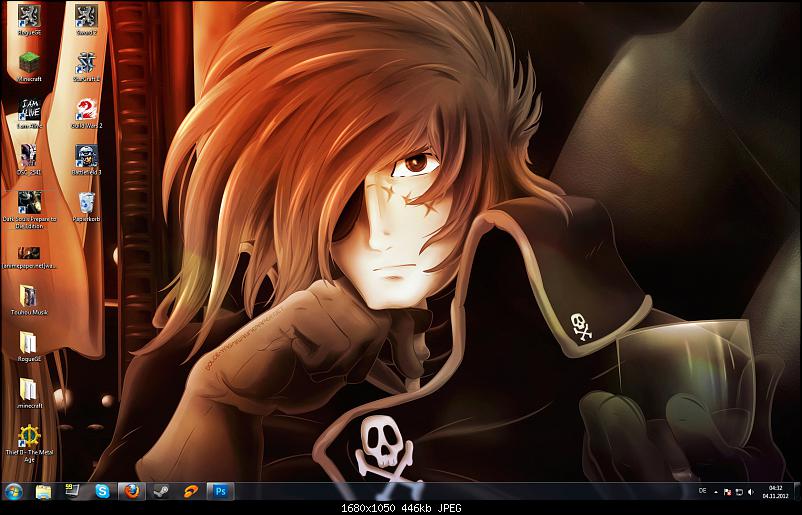Image resolution: width=802 pixels, height=515 pixels.
Task: Open Steam from the taskbar
Action: (161, 491)
